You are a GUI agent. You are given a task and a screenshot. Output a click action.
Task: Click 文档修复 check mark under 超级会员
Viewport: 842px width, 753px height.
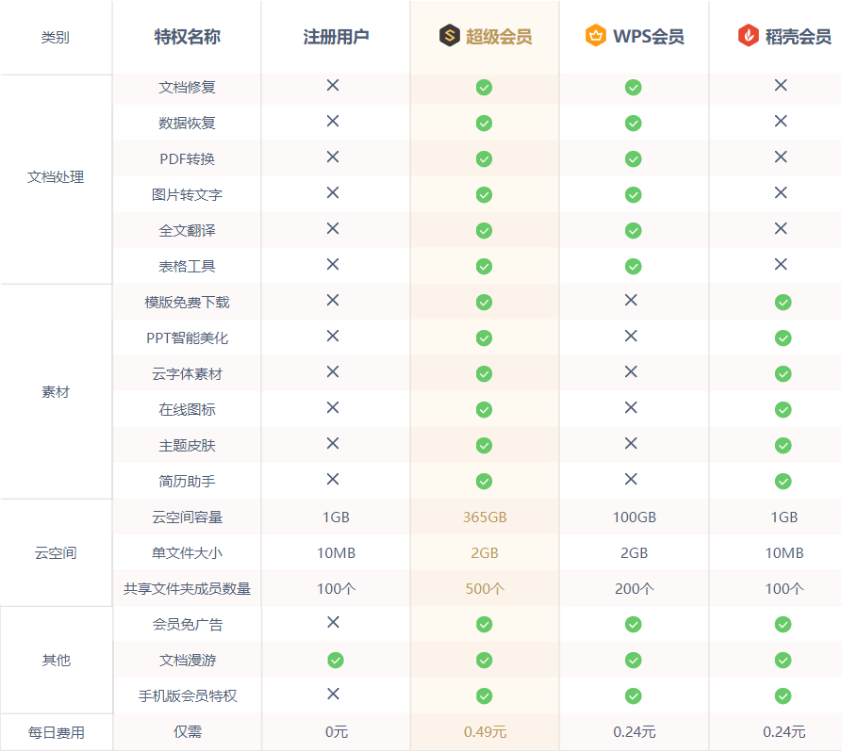click(x=484, y=87)
